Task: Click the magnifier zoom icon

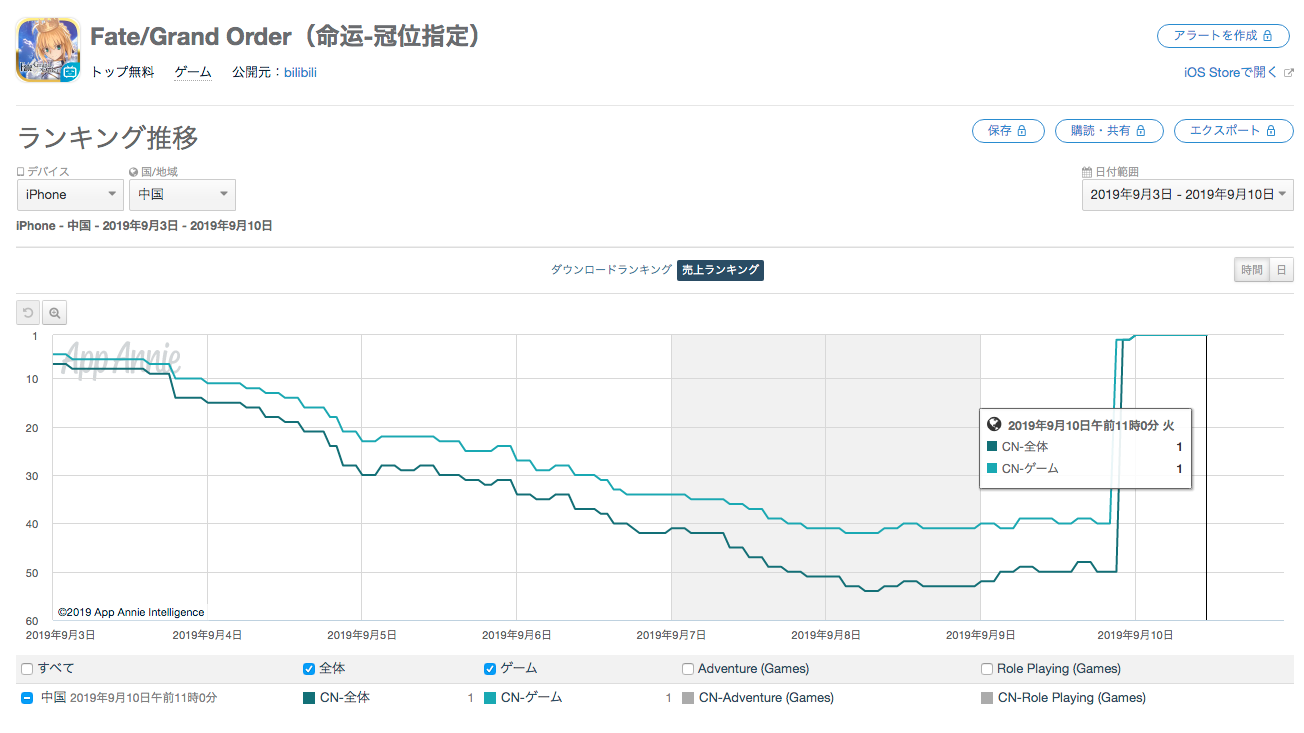Action: pyautogui.click(x=54, y=313)
